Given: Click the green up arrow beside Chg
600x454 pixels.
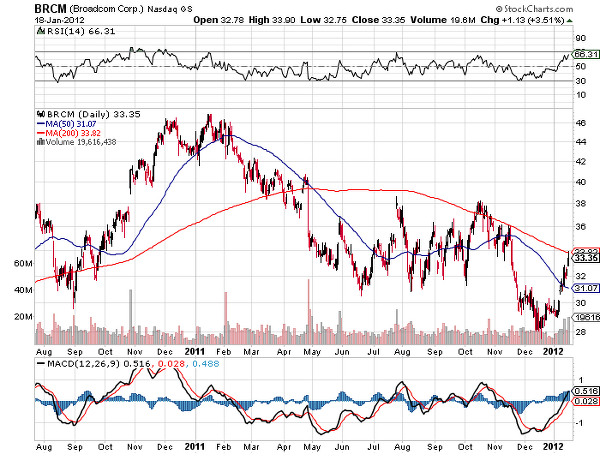Looking at the screenshot, I should [570, 20].
